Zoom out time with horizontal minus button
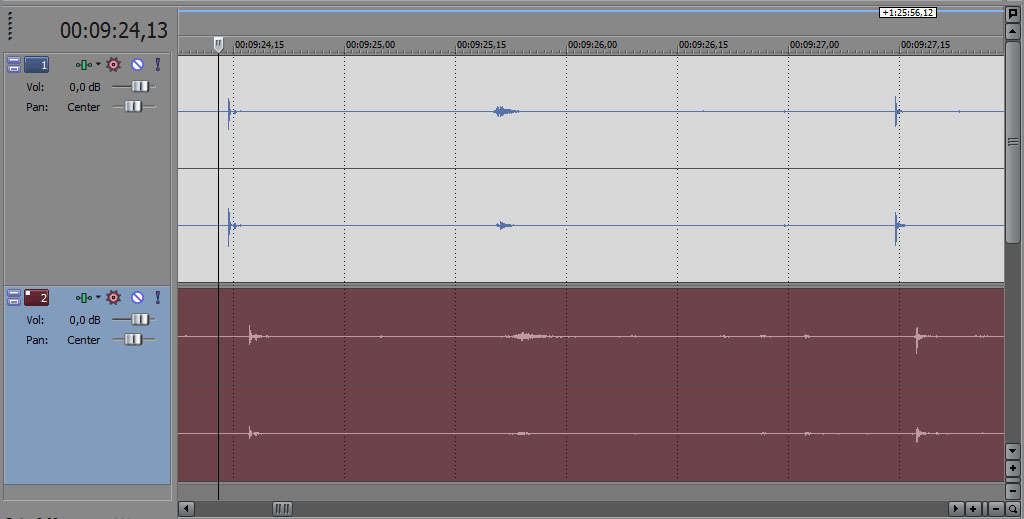Screen dimensions: 1024x519 (996, 509)
